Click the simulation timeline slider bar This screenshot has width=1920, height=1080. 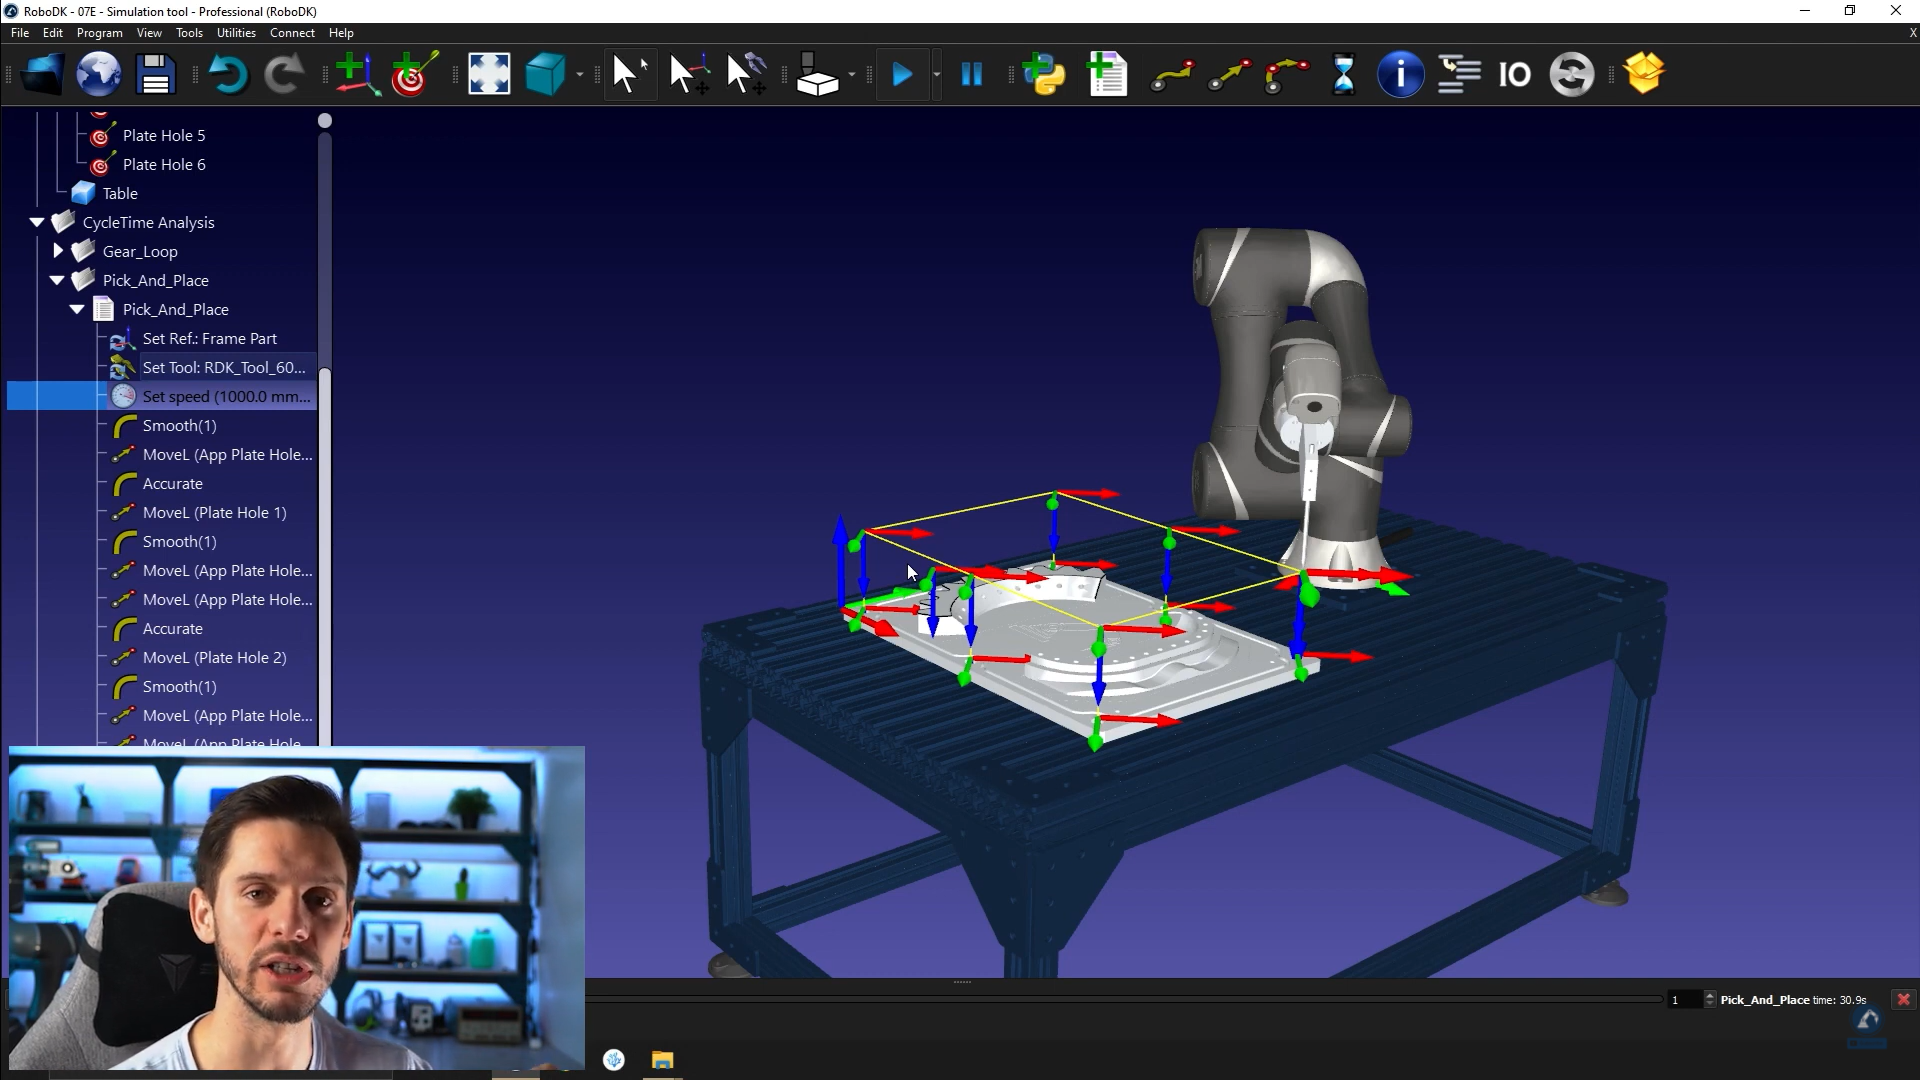(1120, 999)
